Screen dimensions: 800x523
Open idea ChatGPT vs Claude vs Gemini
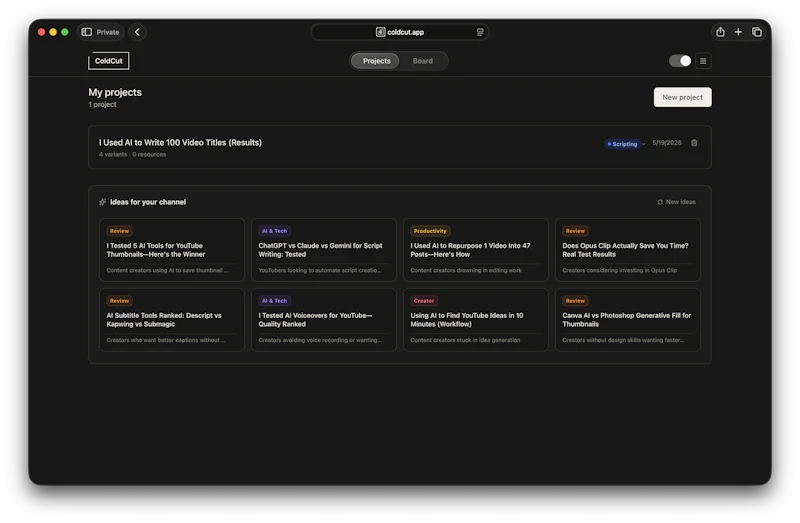pos(323,250)
